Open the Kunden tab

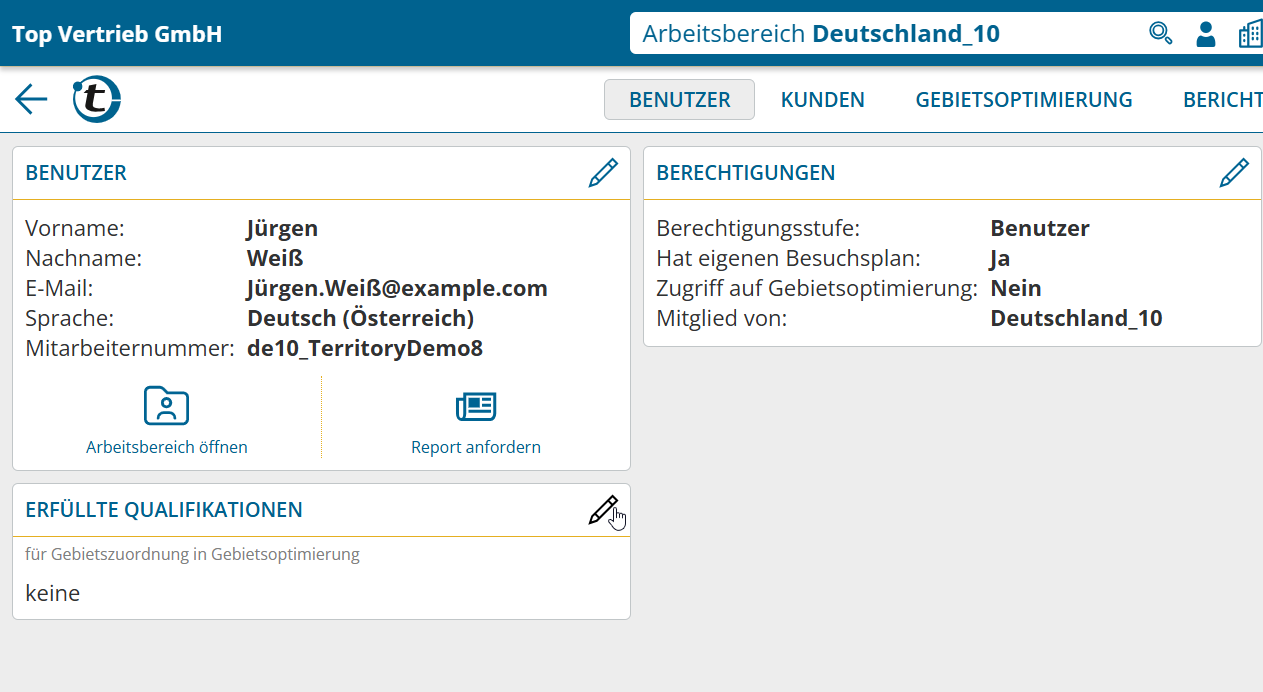coord(822,100)
